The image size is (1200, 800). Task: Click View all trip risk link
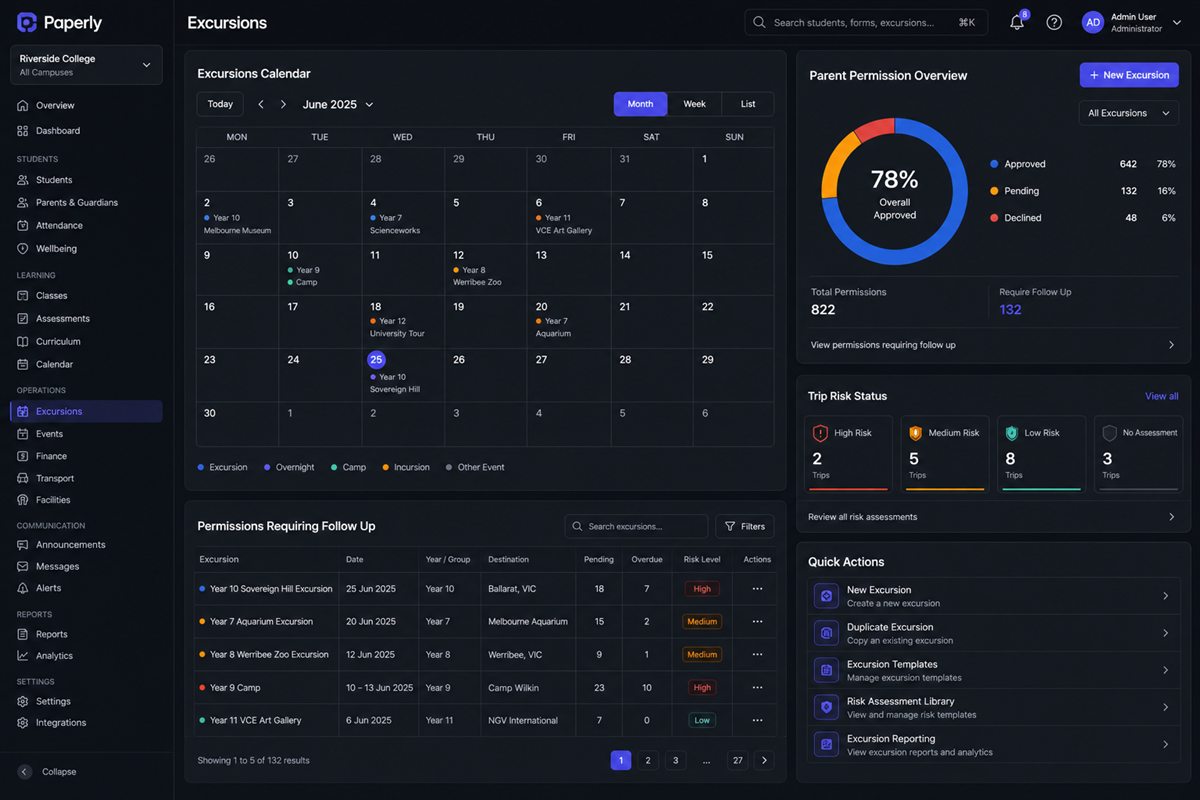(x=1161, y=396)
